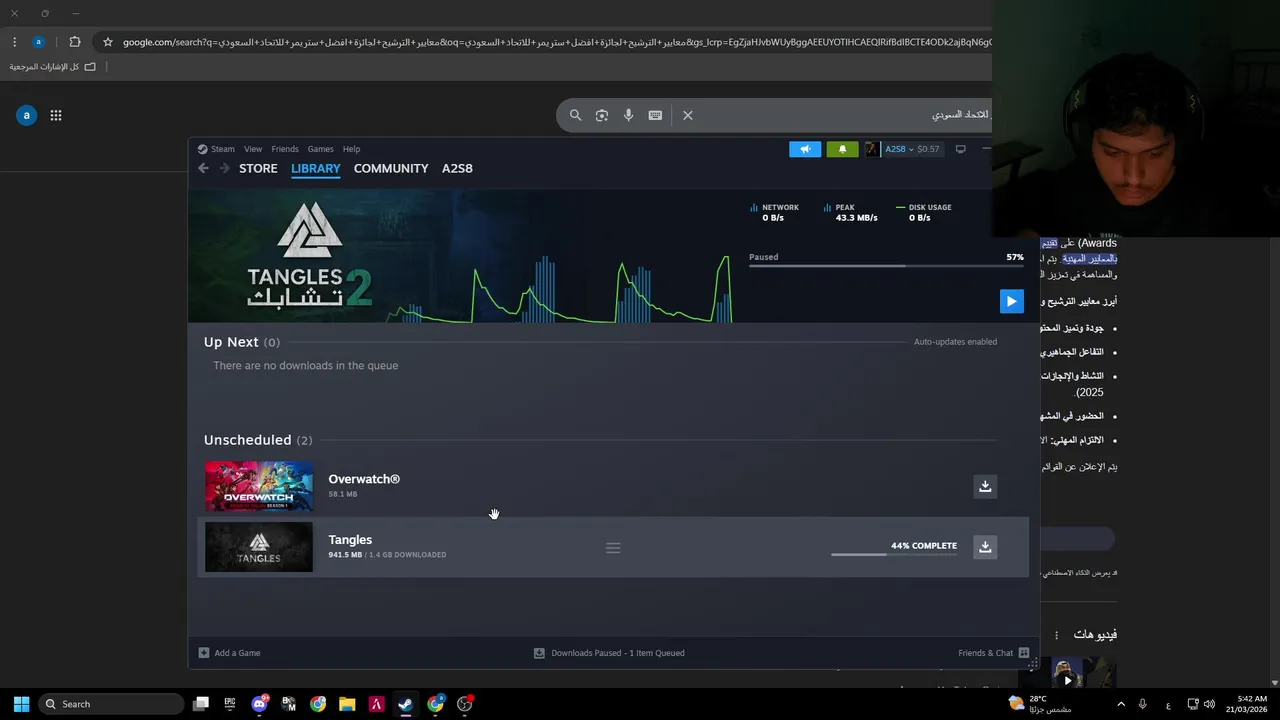Click Google search by image lens icon
Screen dimensions: 1280x720
(602, 115)
